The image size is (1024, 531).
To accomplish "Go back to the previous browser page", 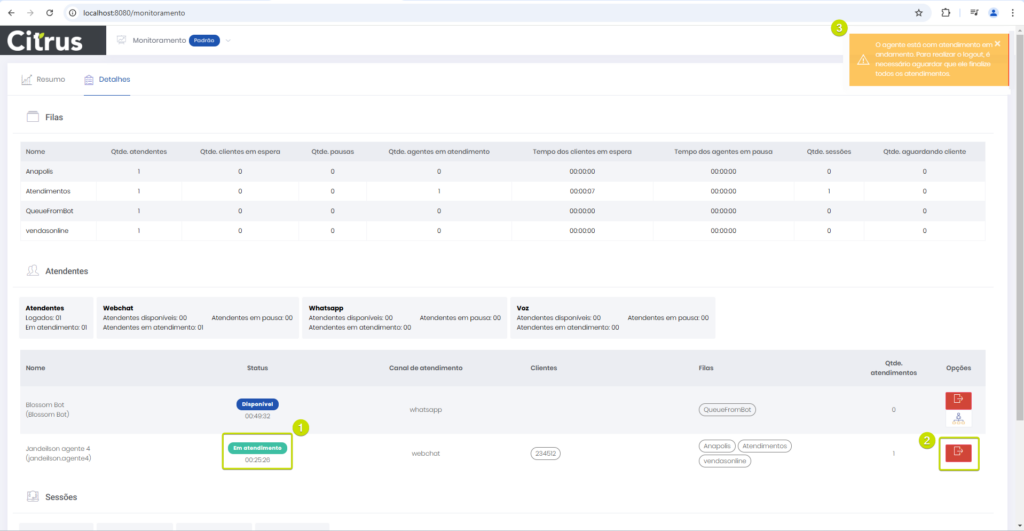I will (x=11, y=13).
